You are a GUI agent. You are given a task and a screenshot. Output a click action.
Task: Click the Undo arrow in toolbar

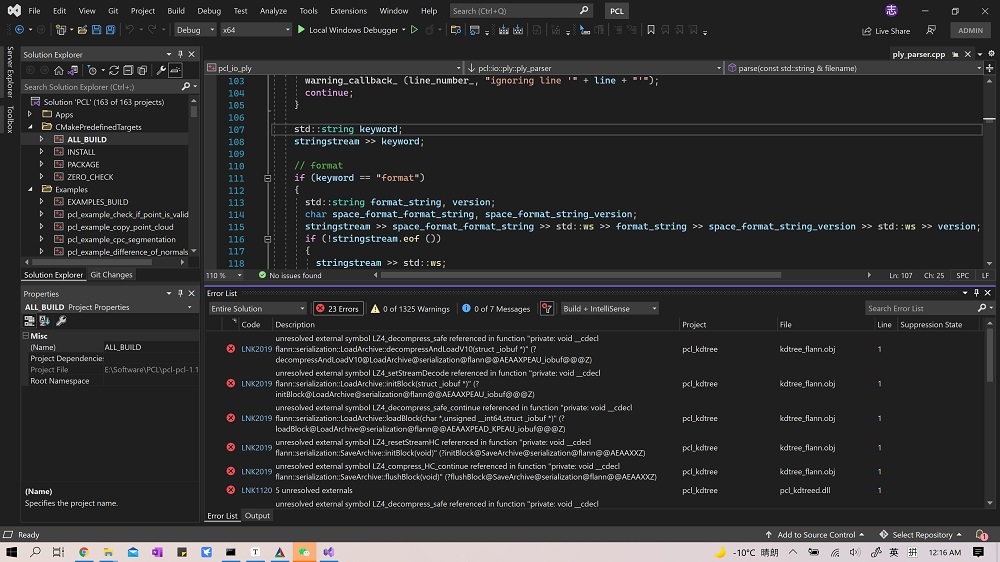129,30
